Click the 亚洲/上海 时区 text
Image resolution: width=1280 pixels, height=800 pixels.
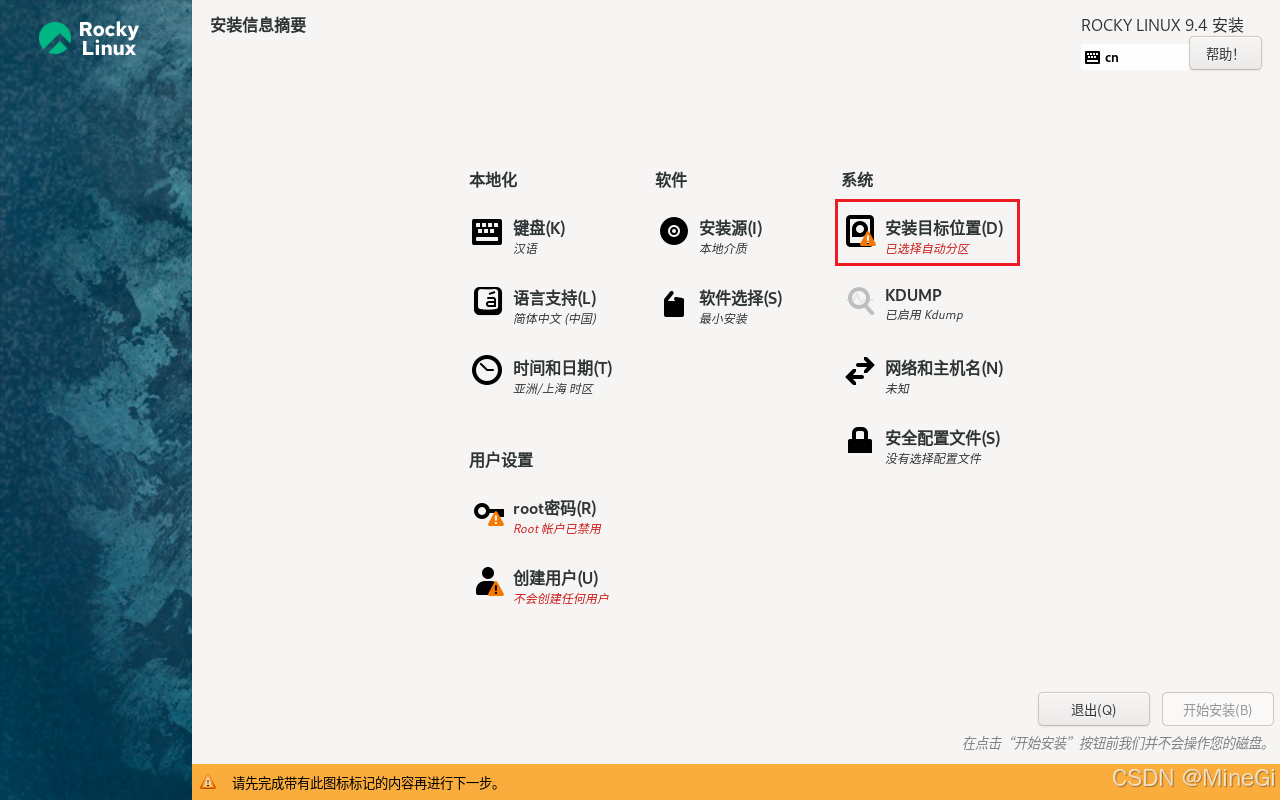pos(553,389)
